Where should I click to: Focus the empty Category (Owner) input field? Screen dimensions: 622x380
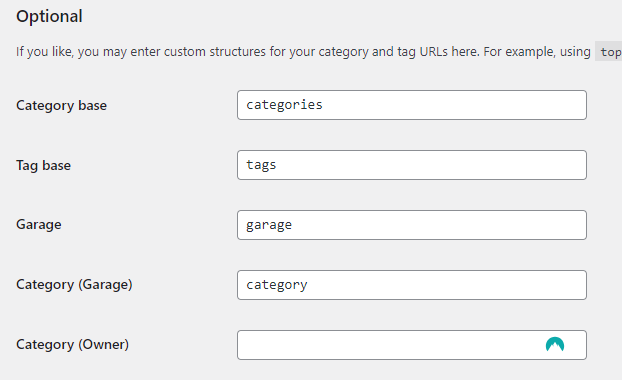[x=412, y=345]
